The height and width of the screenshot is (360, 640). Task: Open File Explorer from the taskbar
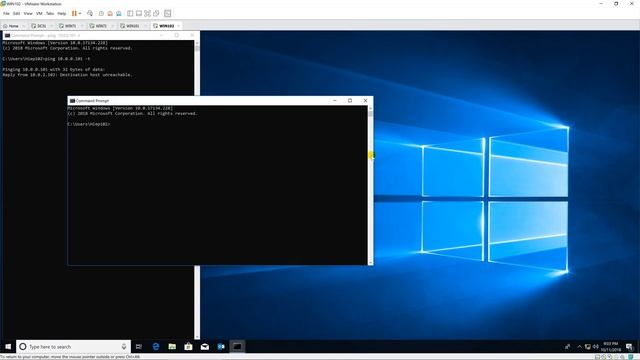pyautogui.click(x=172, y=347)
